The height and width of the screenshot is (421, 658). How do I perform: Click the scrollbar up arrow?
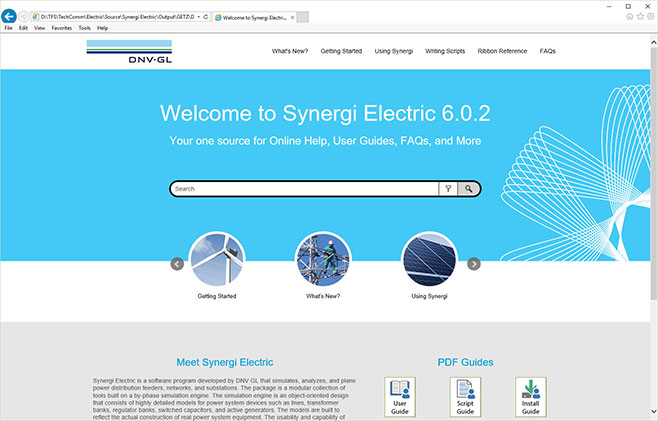pyautogui.click(x=654, y=42)
